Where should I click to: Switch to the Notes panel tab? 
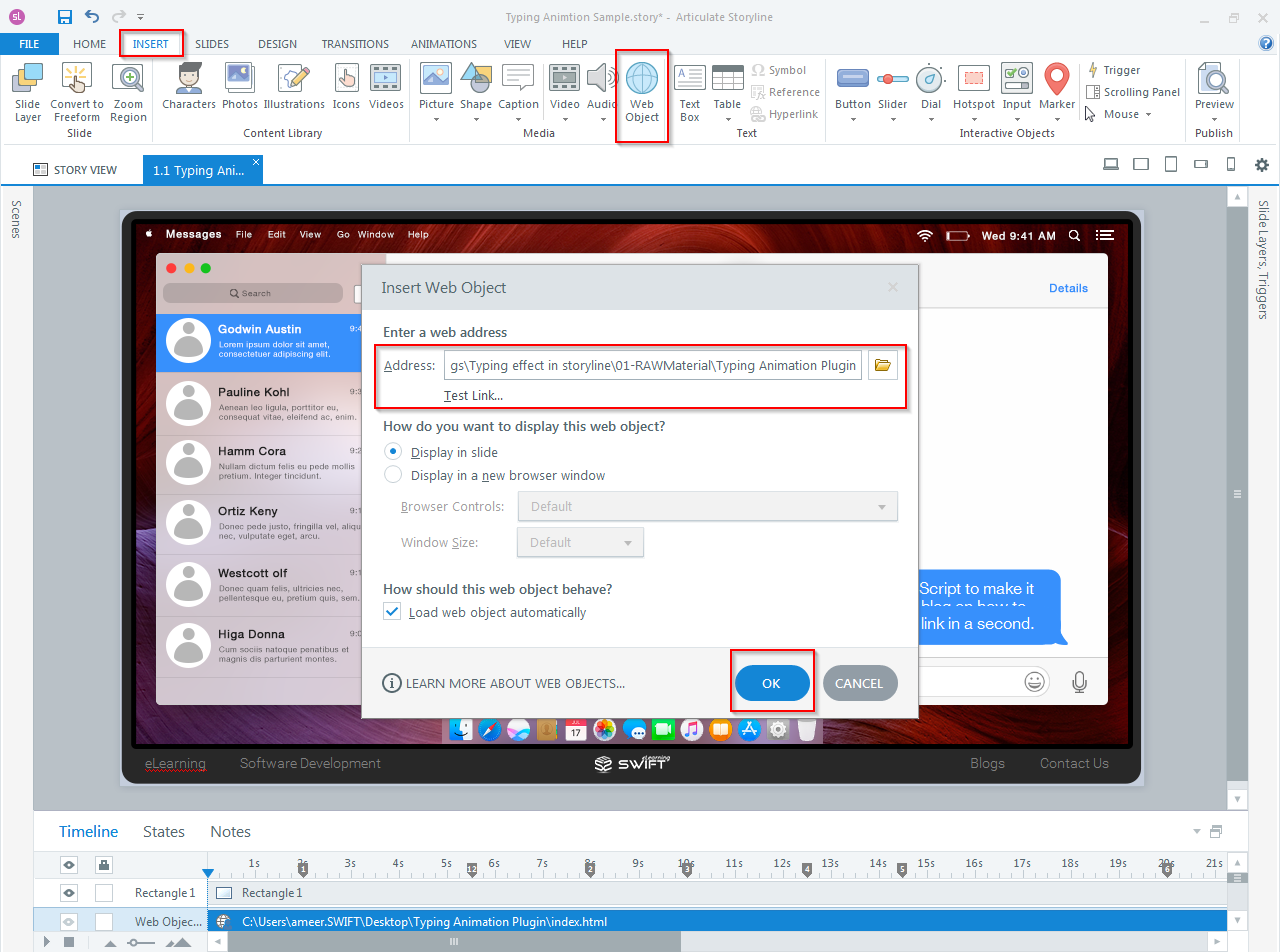coord(230,832)
